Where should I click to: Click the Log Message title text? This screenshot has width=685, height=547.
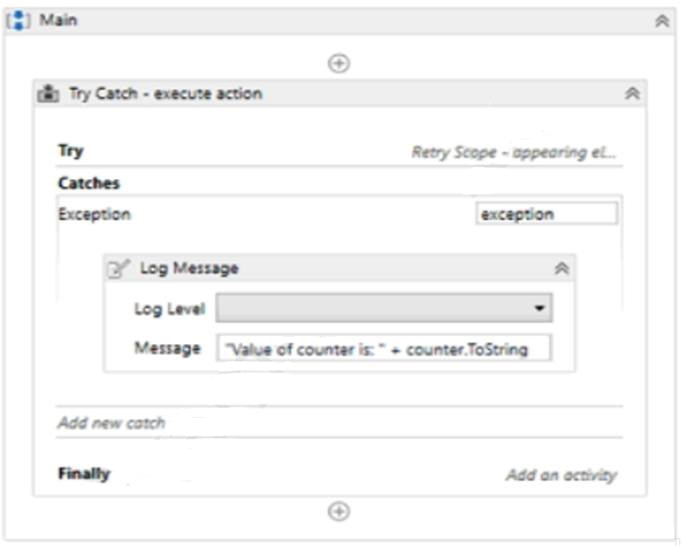click(x=189, y=268)
